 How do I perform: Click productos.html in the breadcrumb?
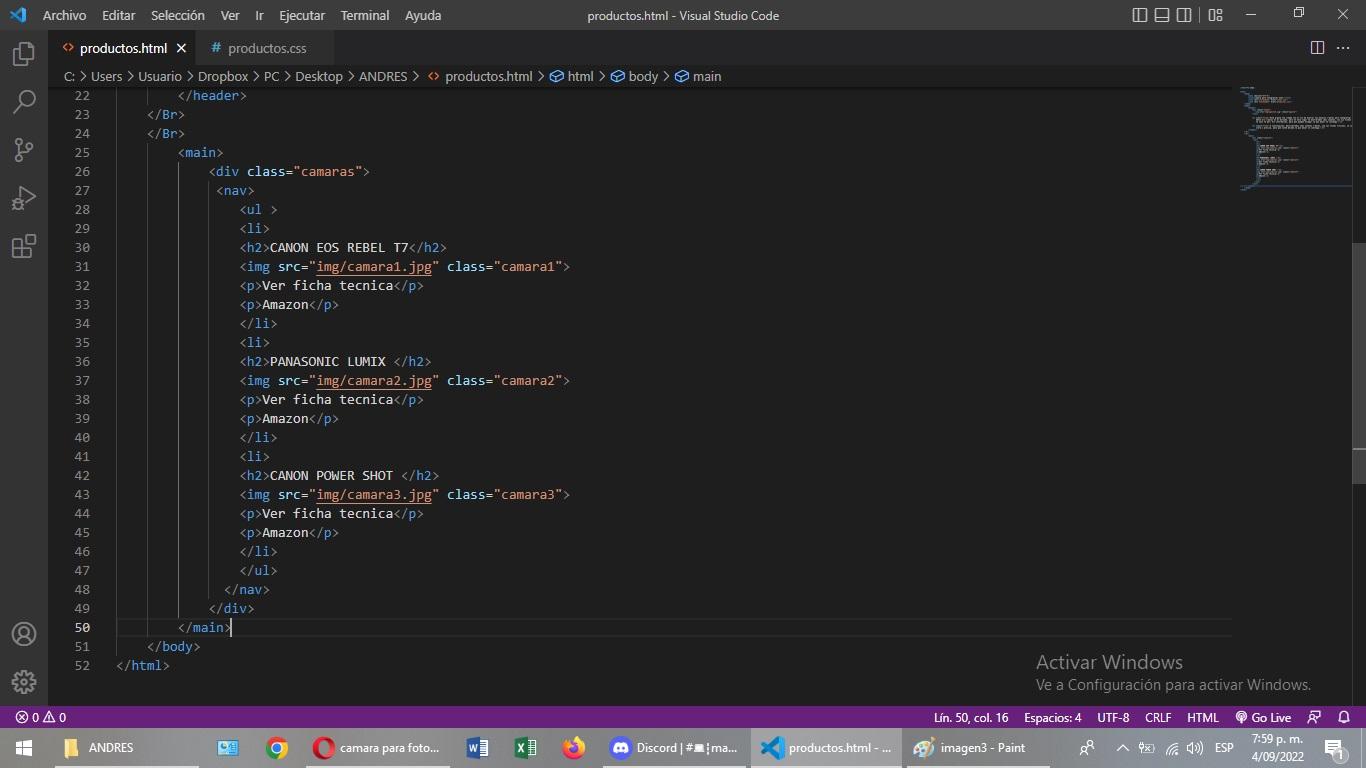click(x=480, y=76)
